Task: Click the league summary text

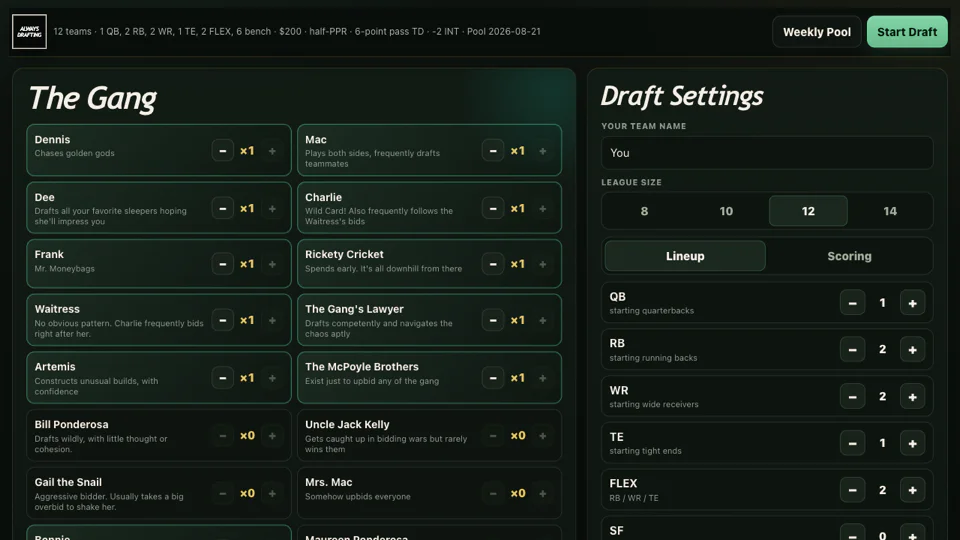Action: pos(297,31)
